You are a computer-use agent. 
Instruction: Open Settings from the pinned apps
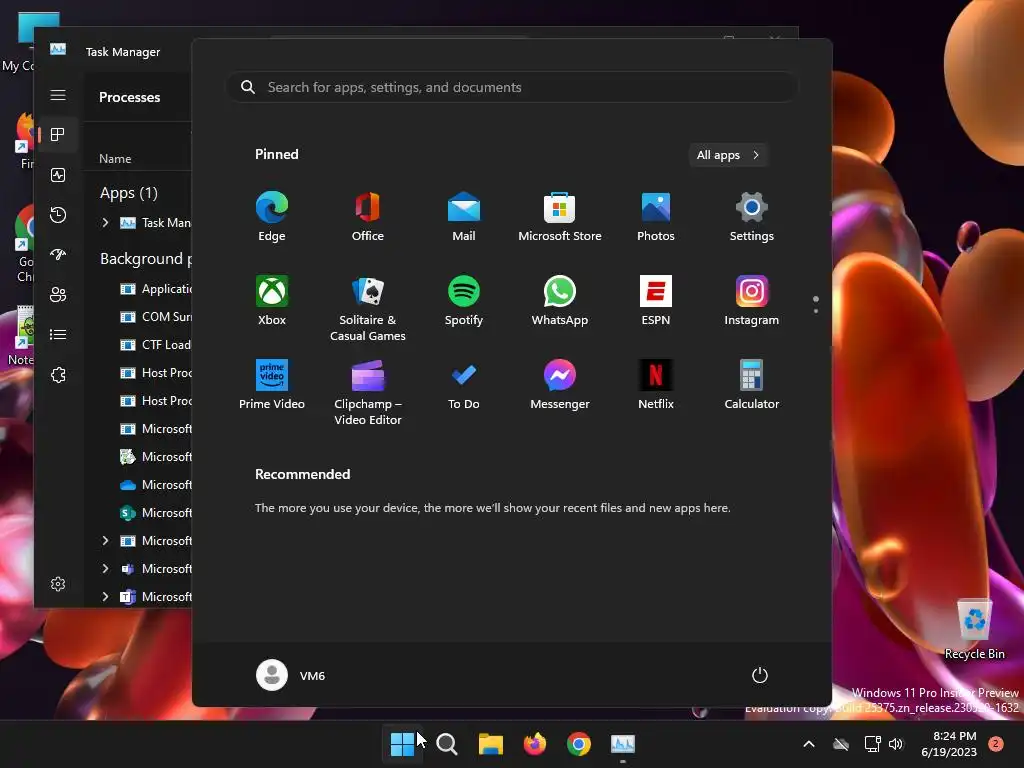752,217
